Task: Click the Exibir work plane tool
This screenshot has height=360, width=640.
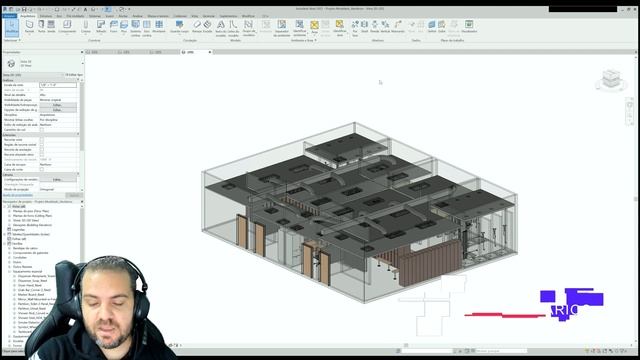Action: 442,27
